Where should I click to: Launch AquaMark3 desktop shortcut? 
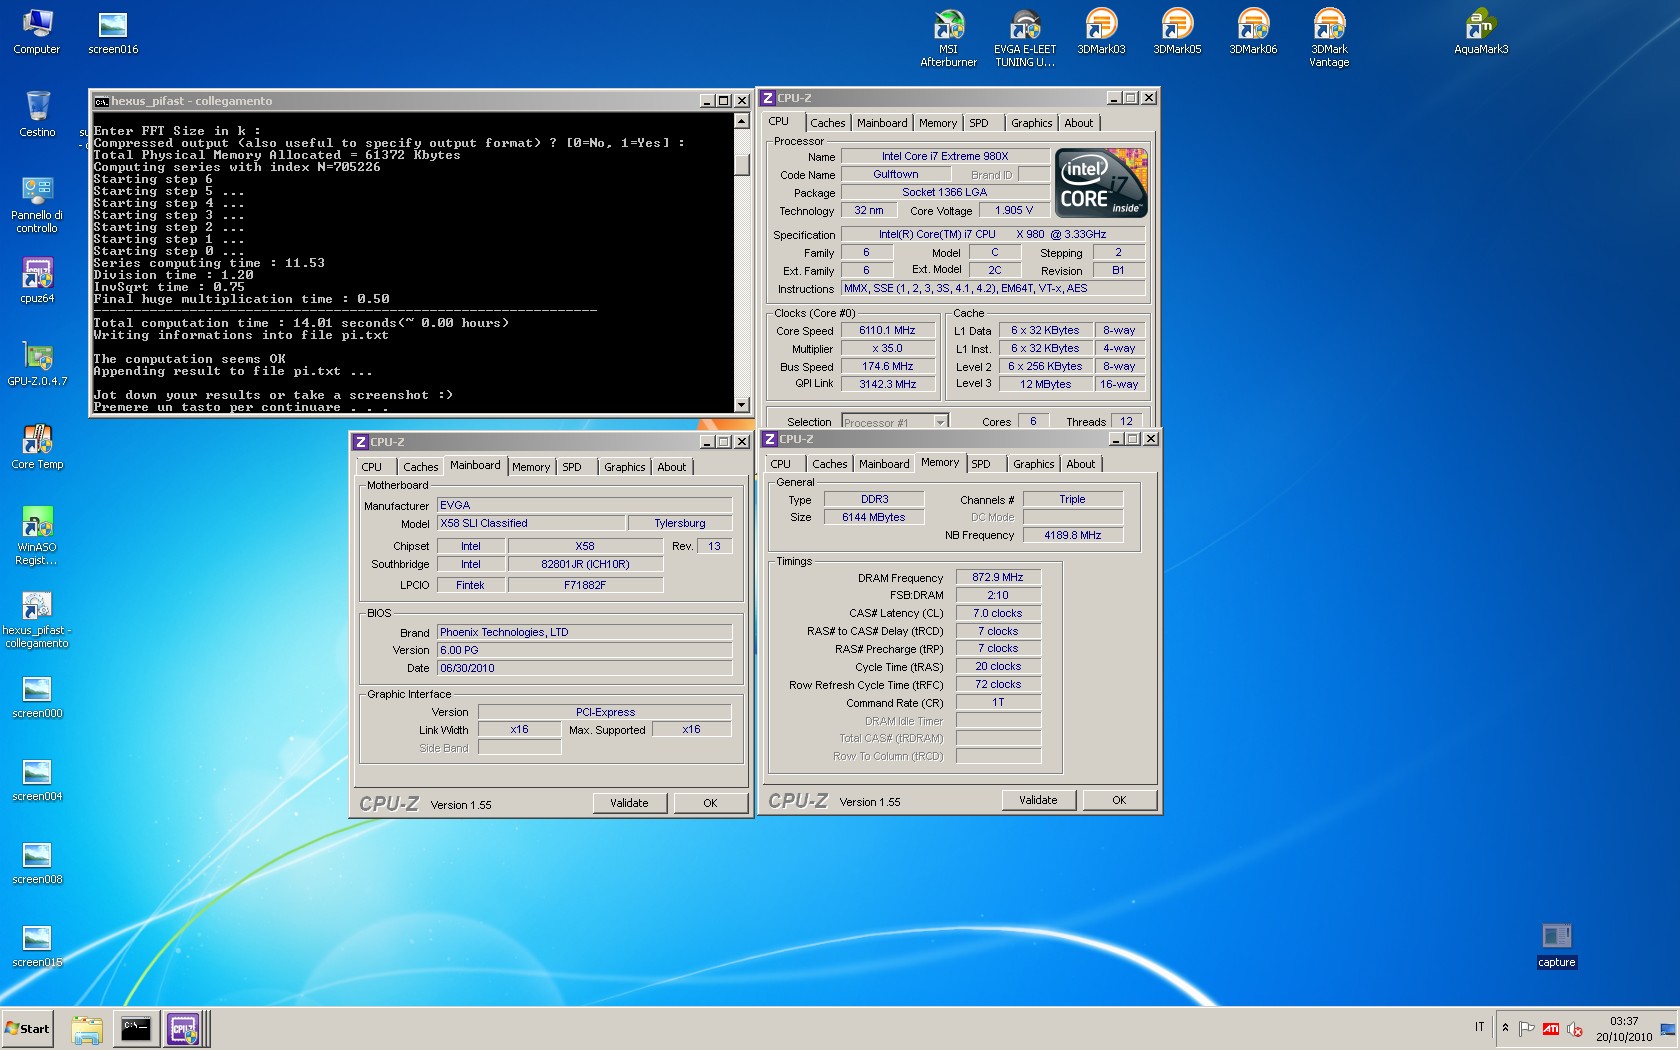click(1481, 31)
